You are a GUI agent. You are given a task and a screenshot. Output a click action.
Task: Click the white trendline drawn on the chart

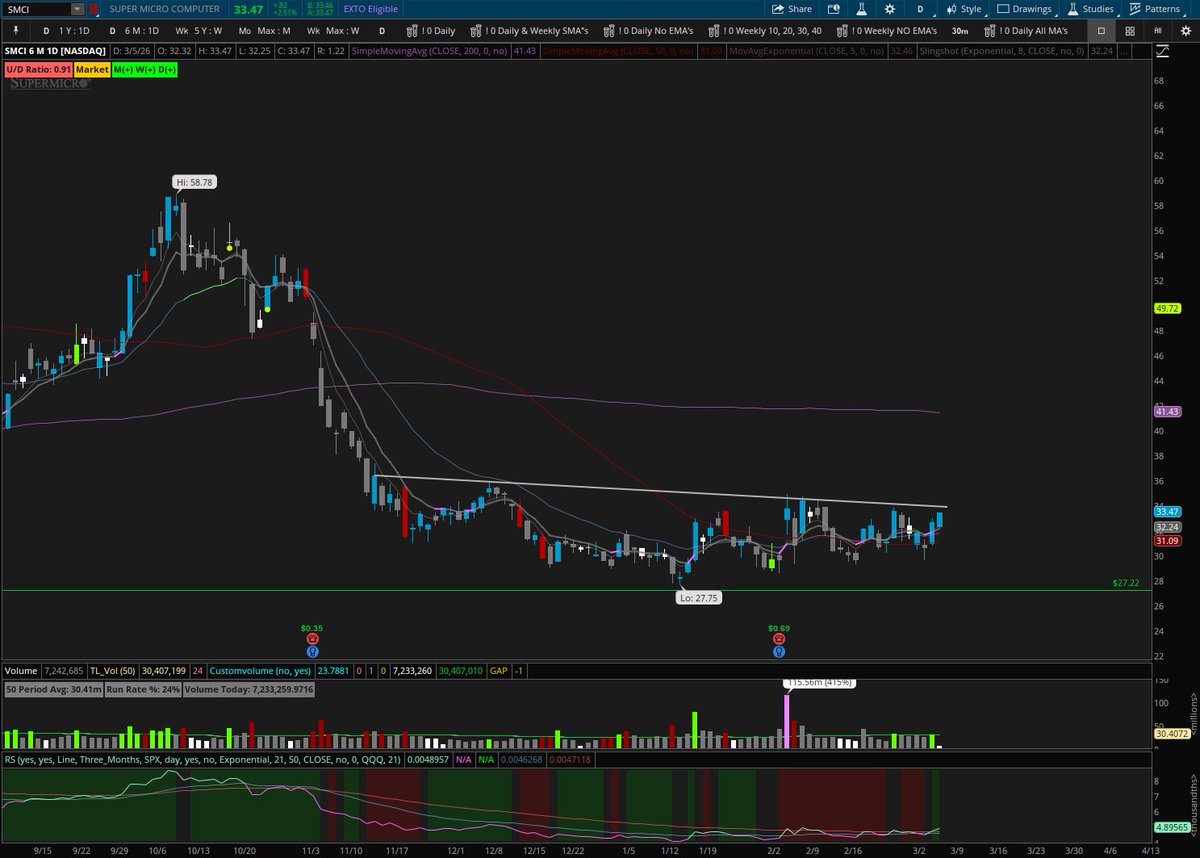660,491
